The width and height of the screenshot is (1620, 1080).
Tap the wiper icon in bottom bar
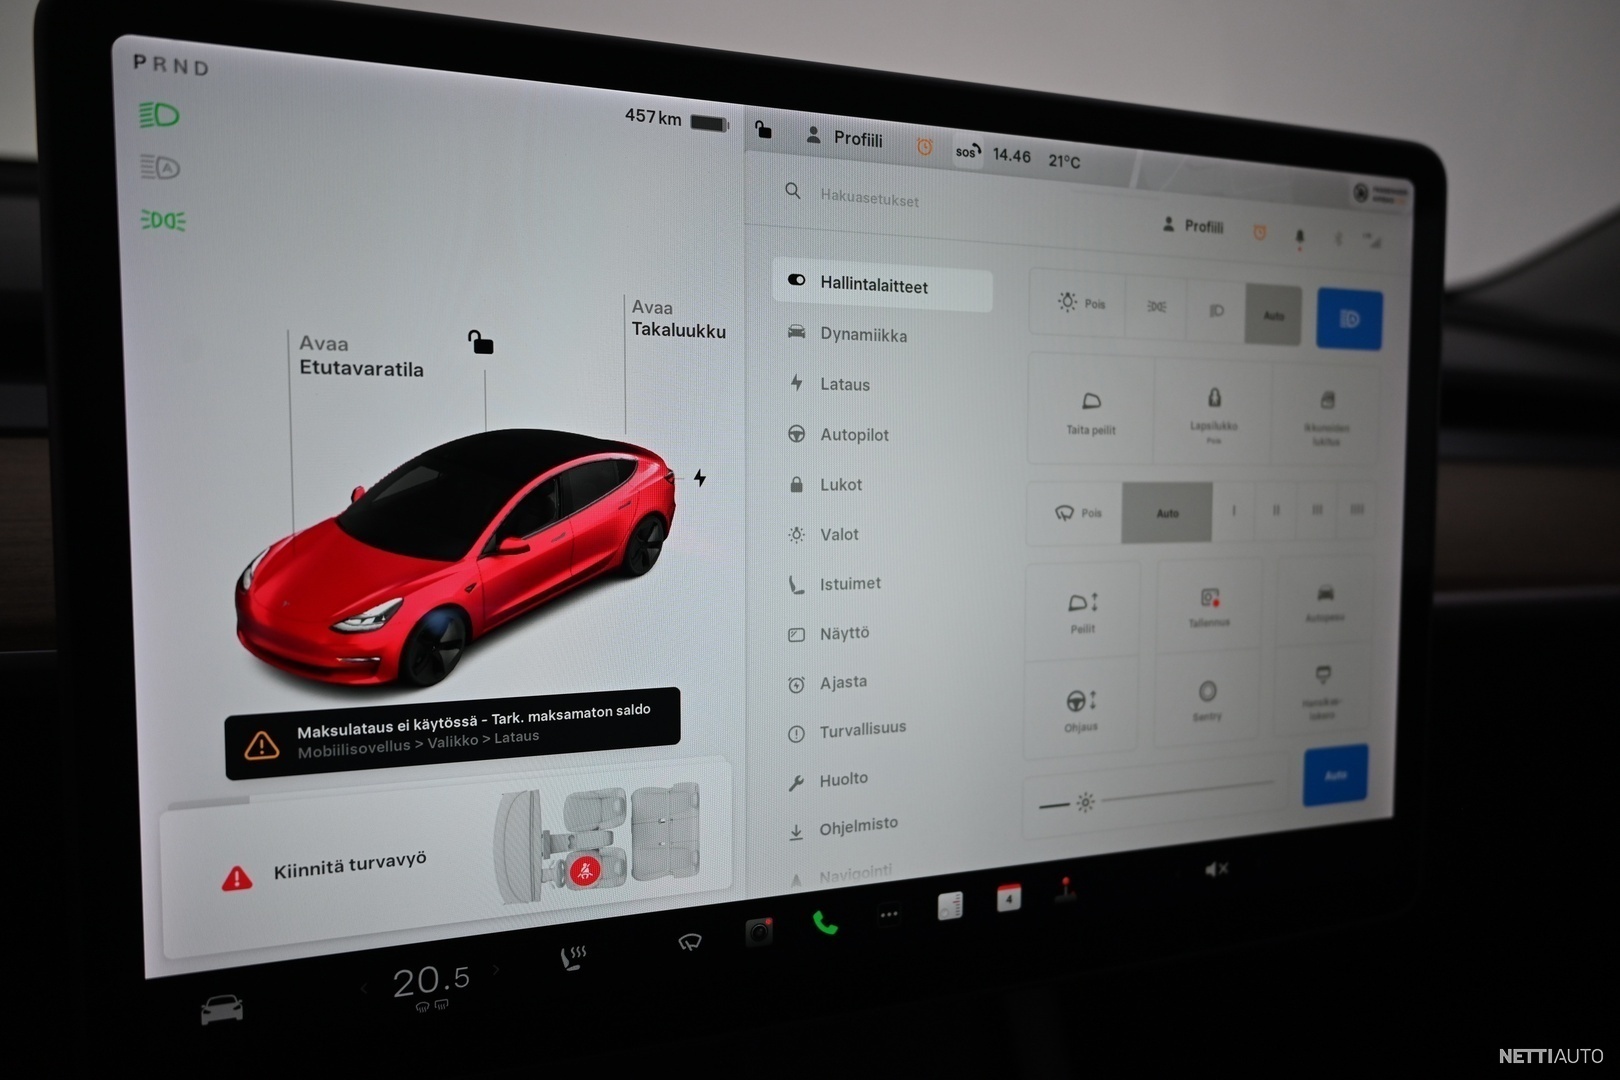tap(689, 941)
